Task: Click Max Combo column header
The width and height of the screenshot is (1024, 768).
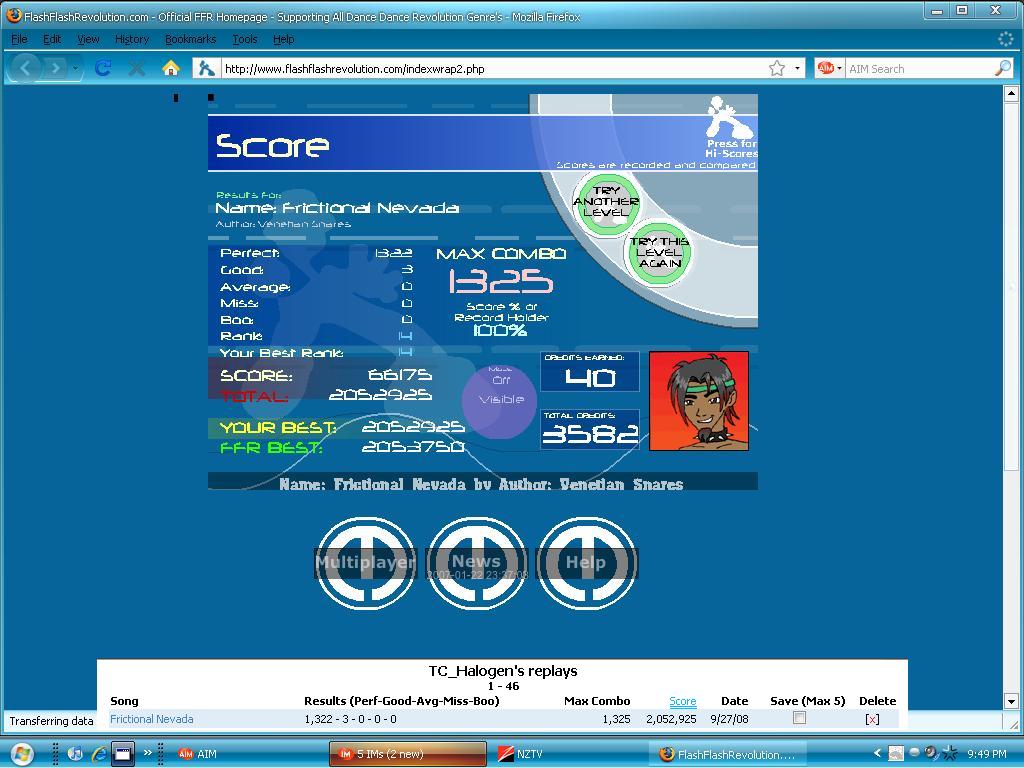Action: (x=597, y=701)
